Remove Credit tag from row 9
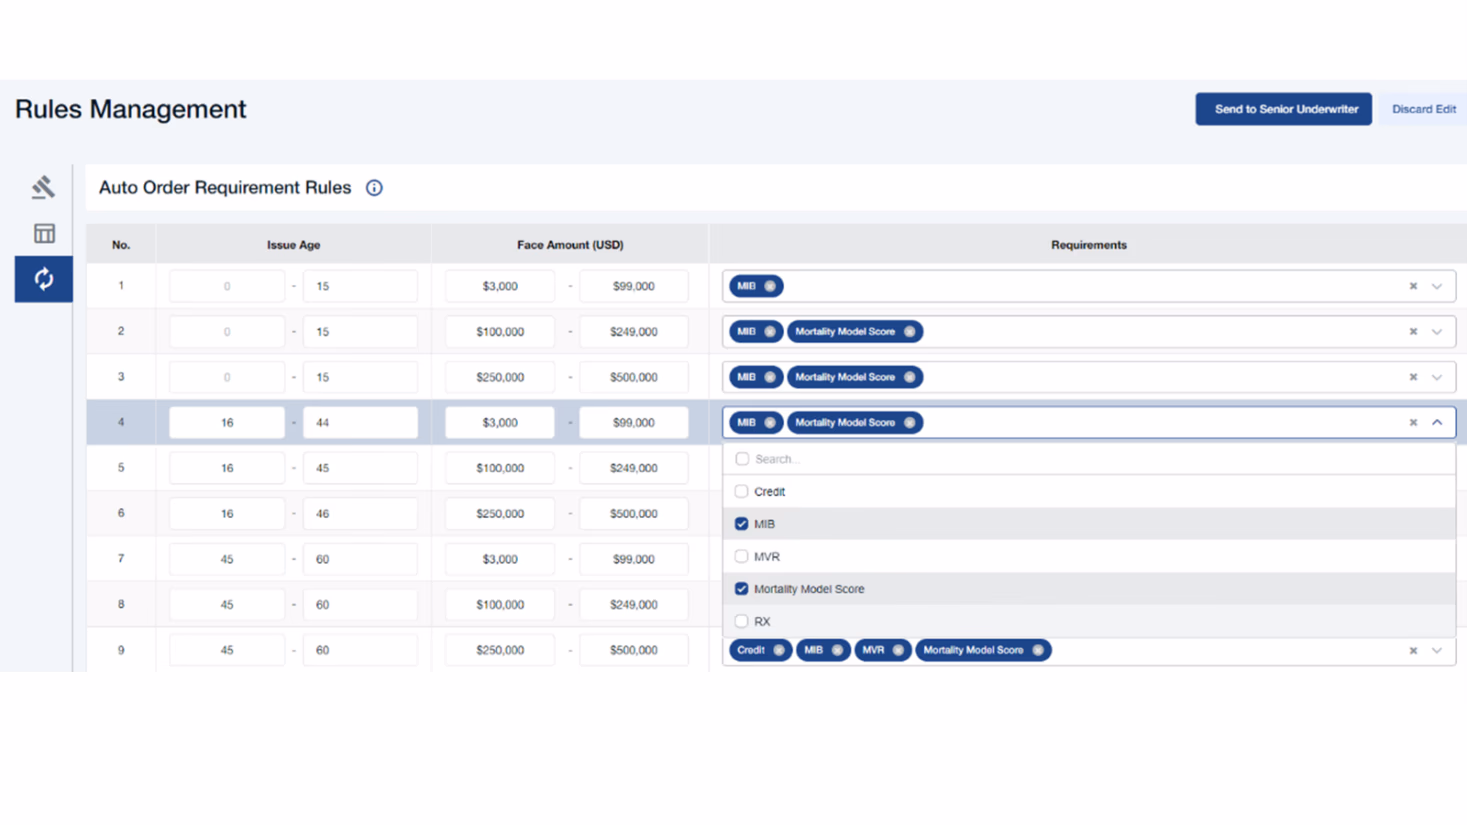The height and width of the screenshot is (825, 1467). pos(779,650)
